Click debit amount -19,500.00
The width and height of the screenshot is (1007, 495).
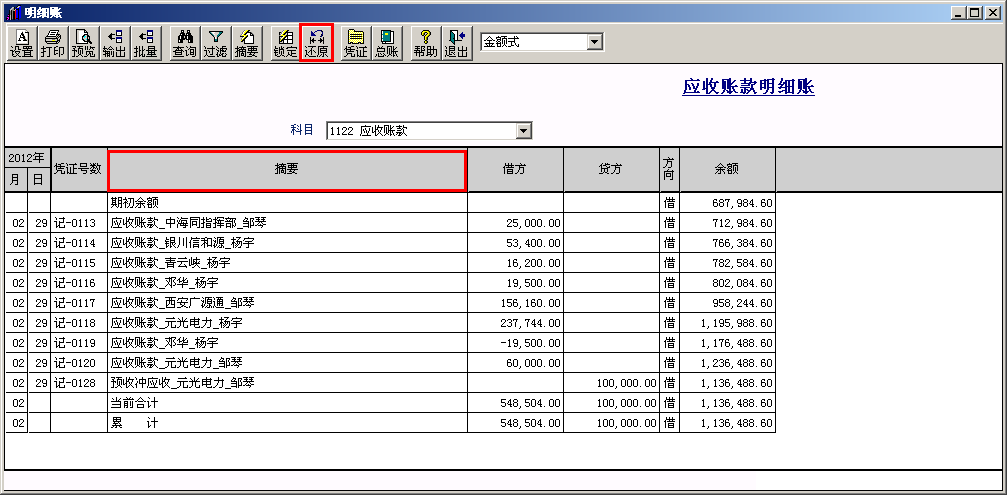(x=531, y=343)
